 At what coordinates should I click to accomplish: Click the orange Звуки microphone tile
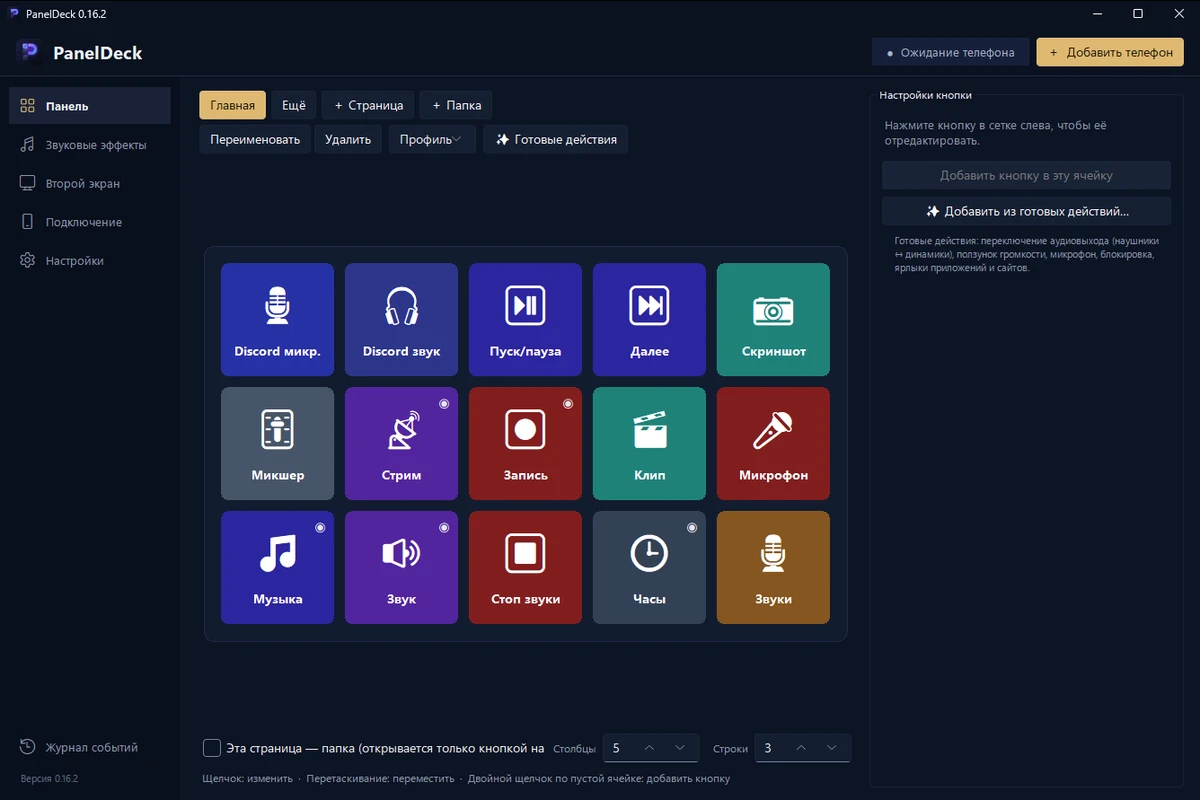pos(773,567)
